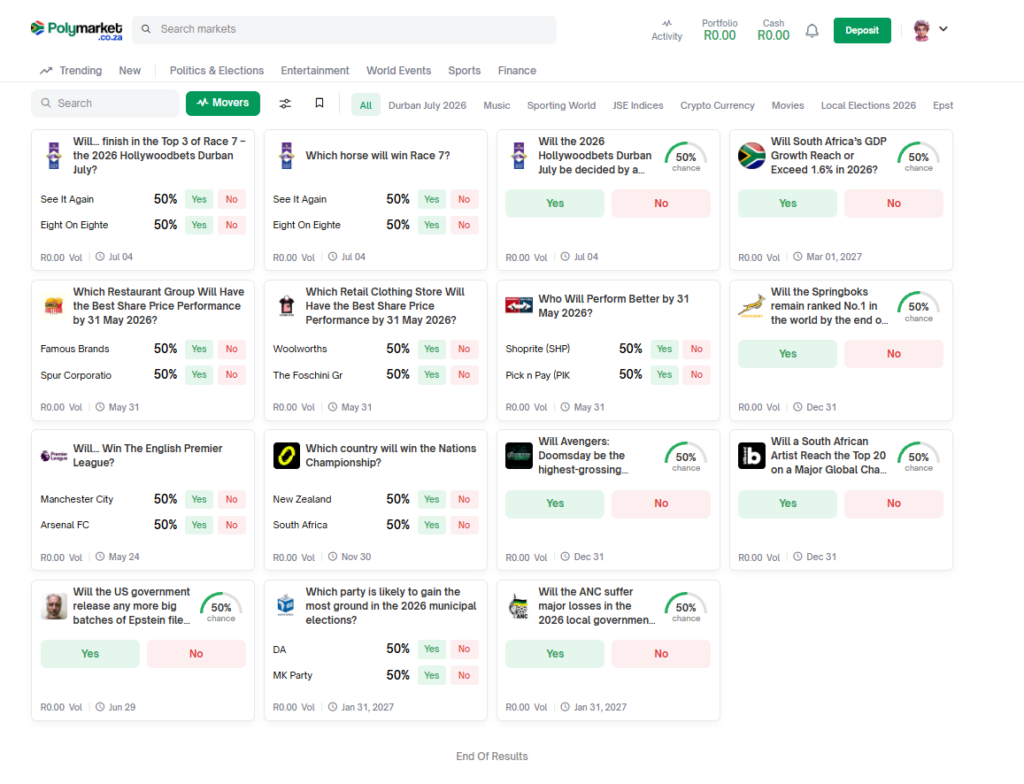Screen dimensions: 1024x784
Task: Buy Yes on South Africa GDP market
Action: pos(788,204)
